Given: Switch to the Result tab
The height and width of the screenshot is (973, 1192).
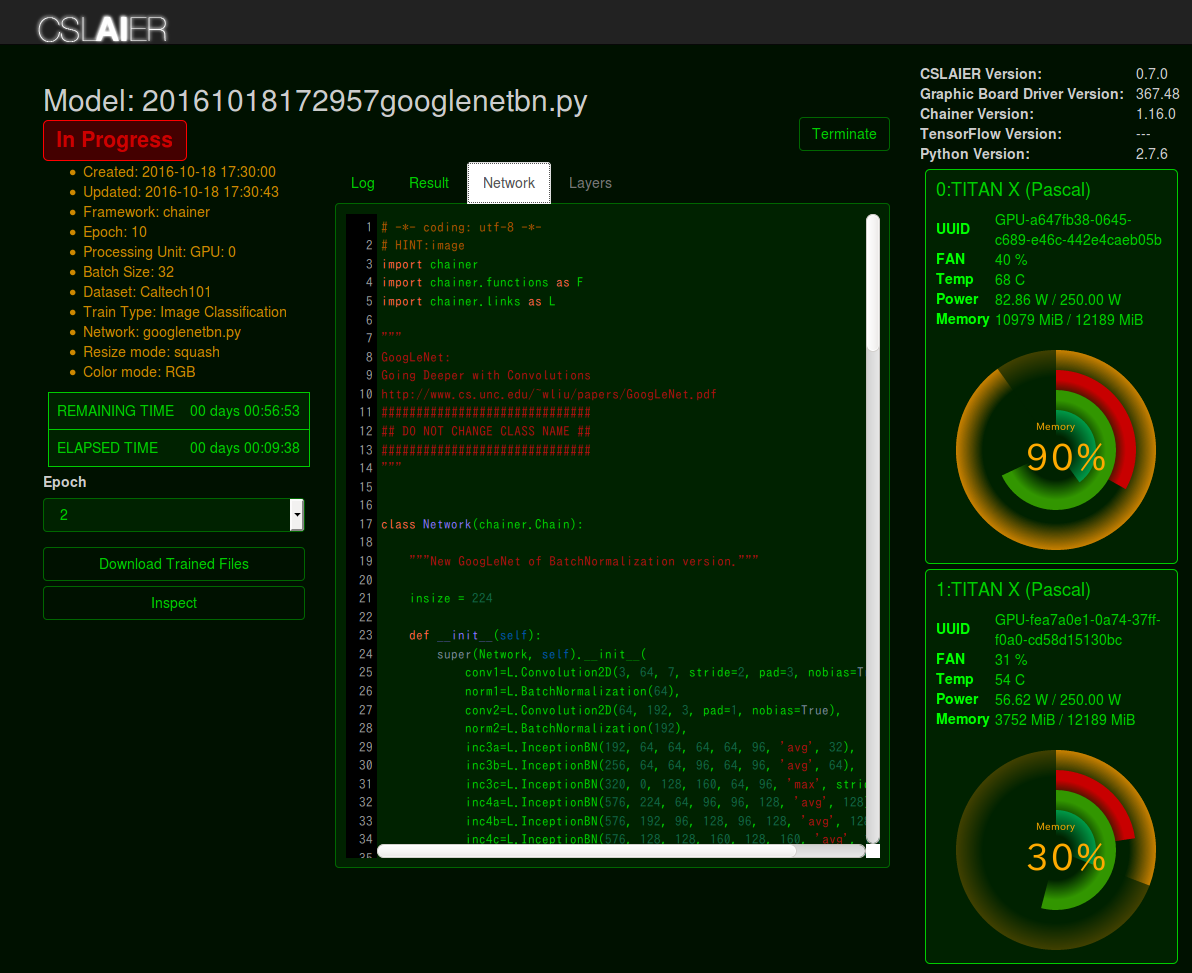Looking at the screenshot, I should (429, 183).
